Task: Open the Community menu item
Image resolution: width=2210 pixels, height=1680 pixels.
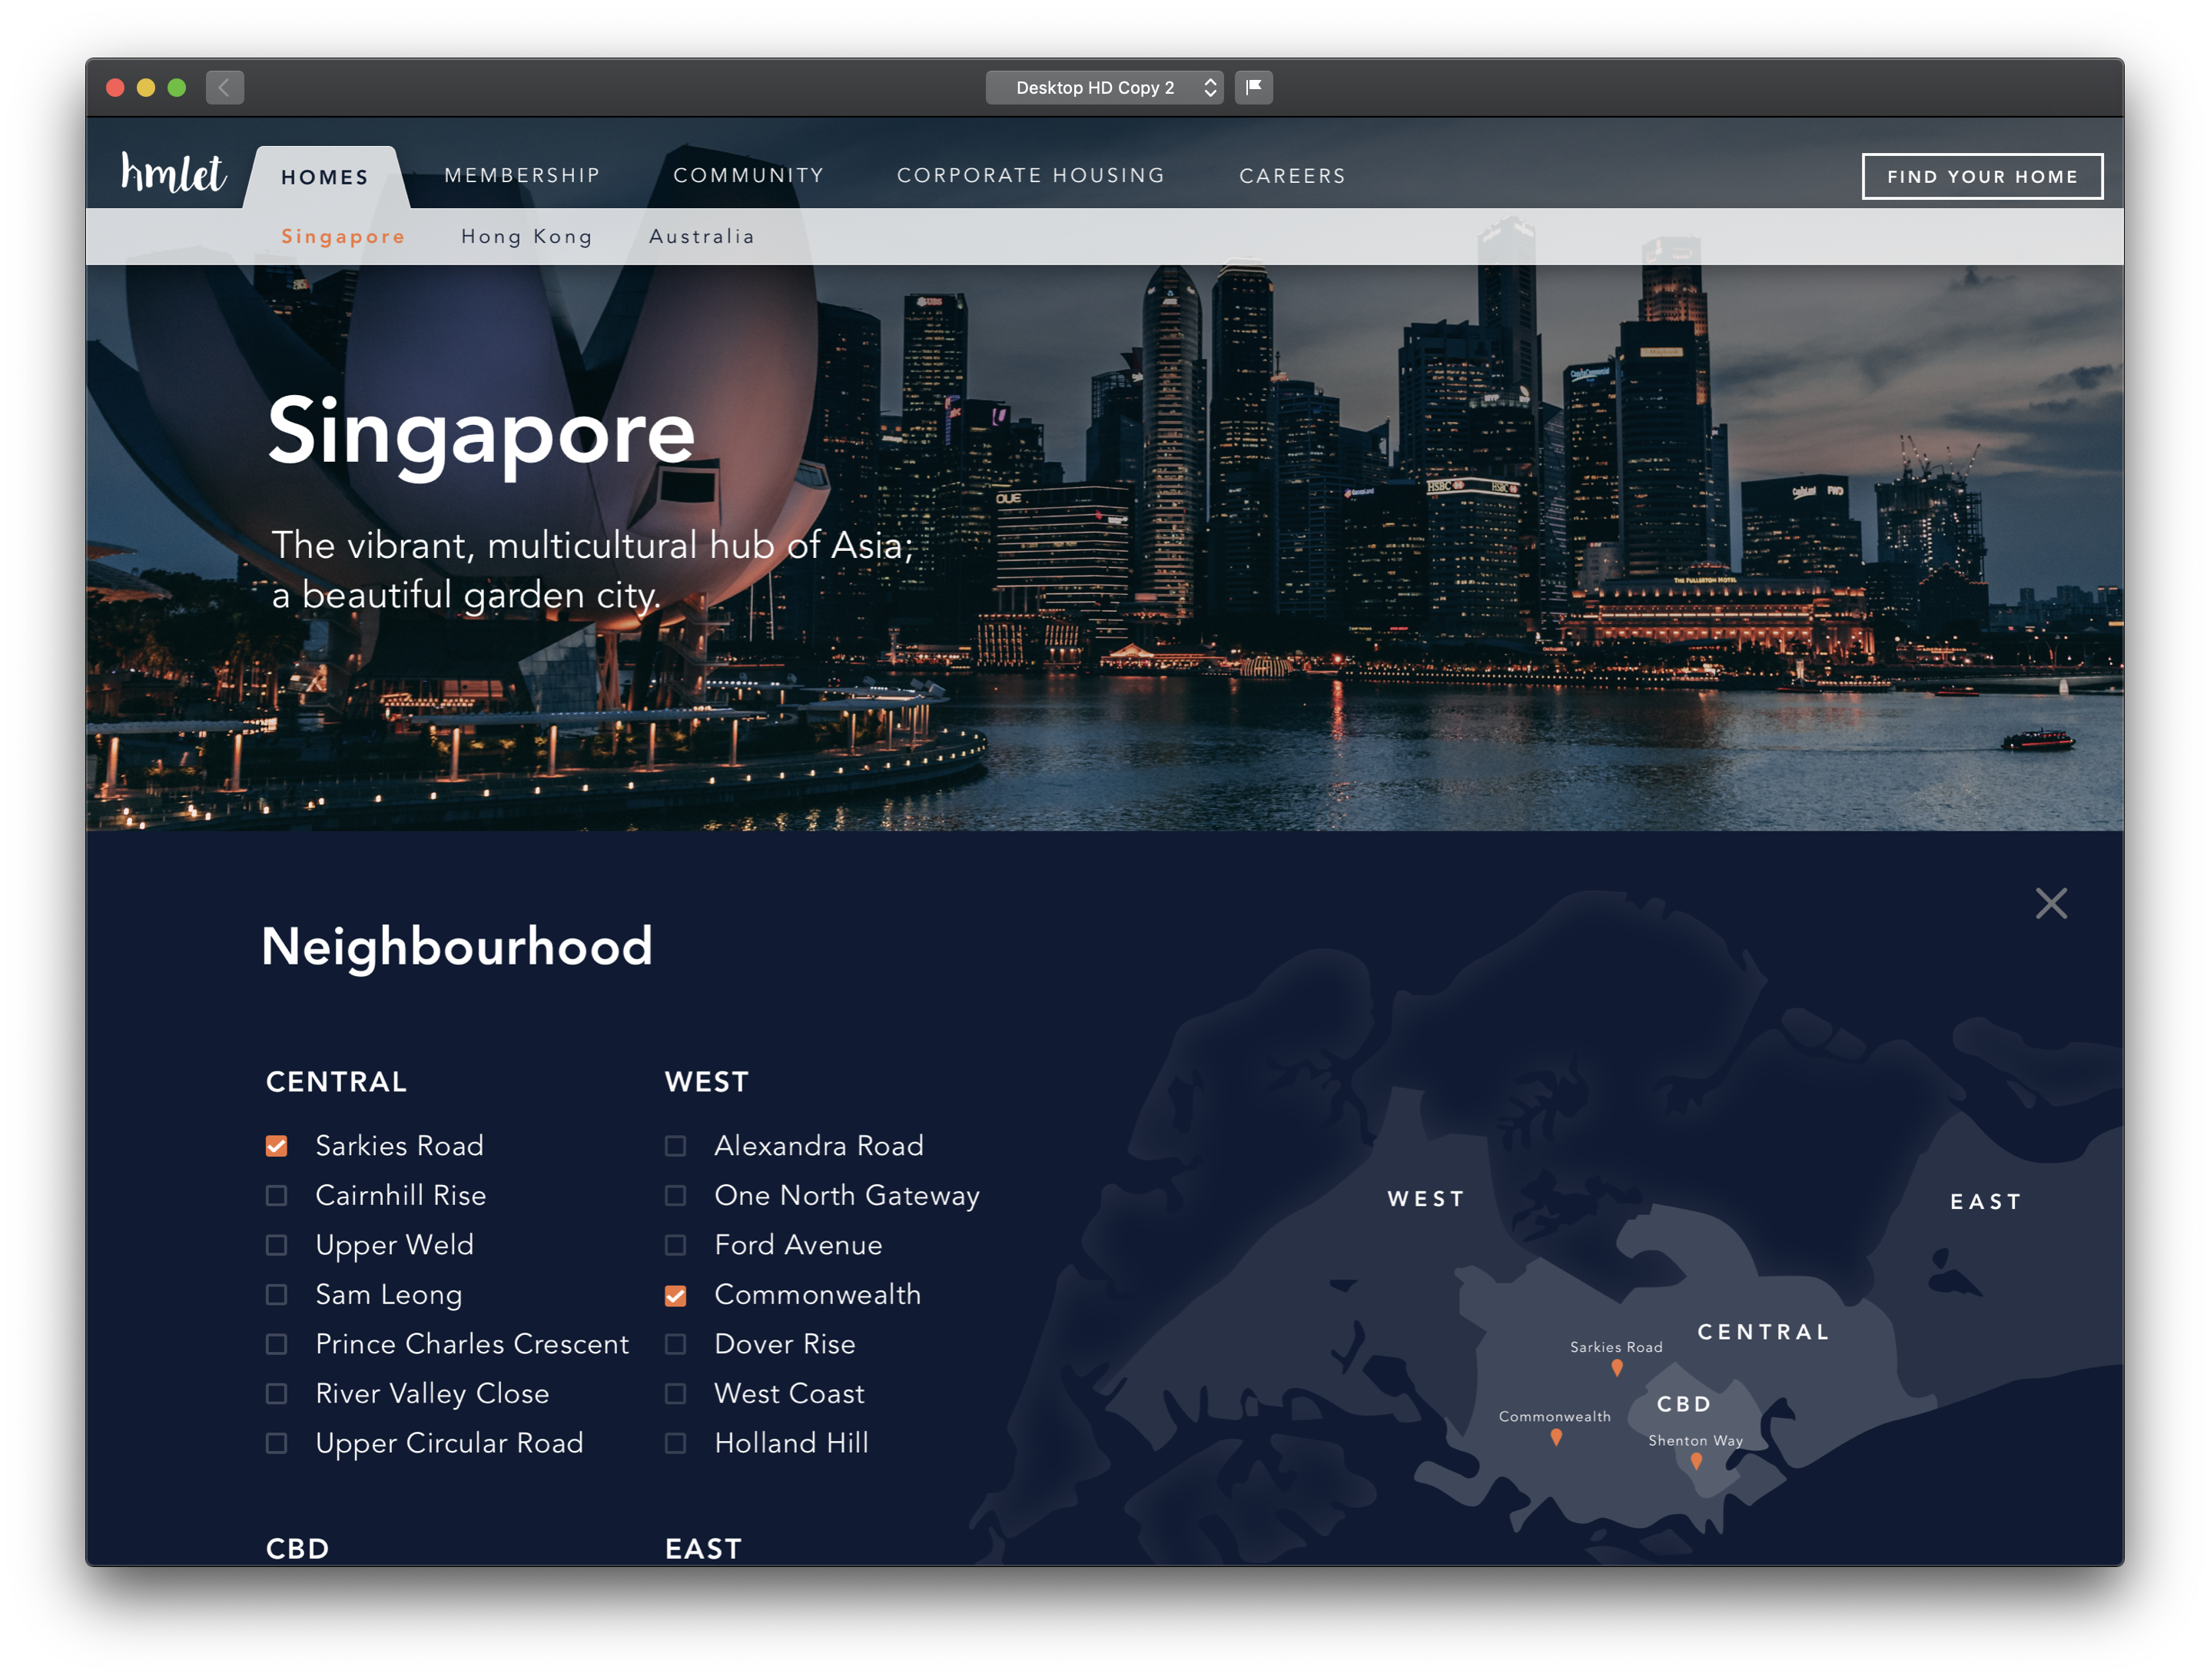Action: pyautogui.click(x=748, y=175)
